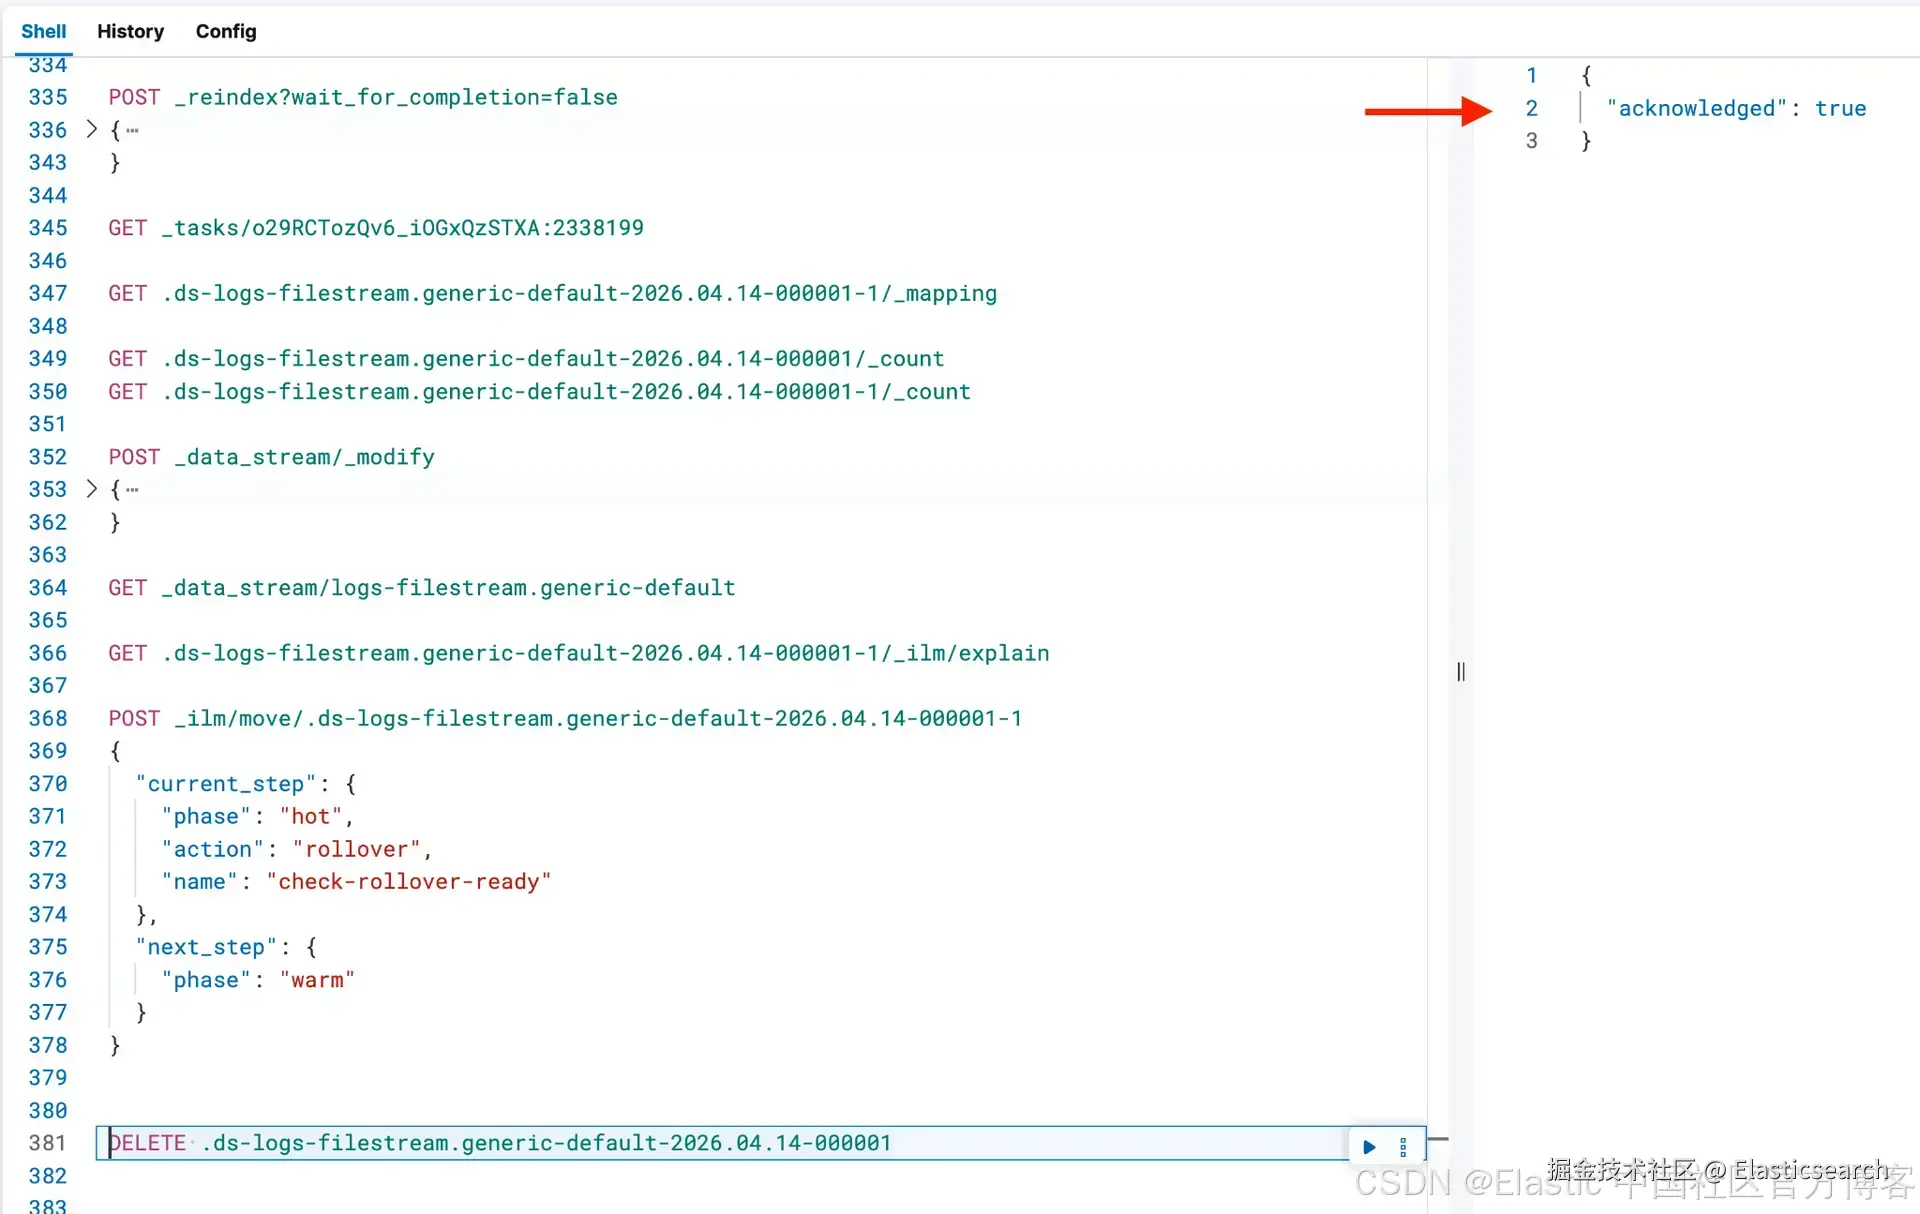Click the "warm" phase value
This screenshot has height=1214, width=1920.
pyautogui.click(x=317, y=980)
